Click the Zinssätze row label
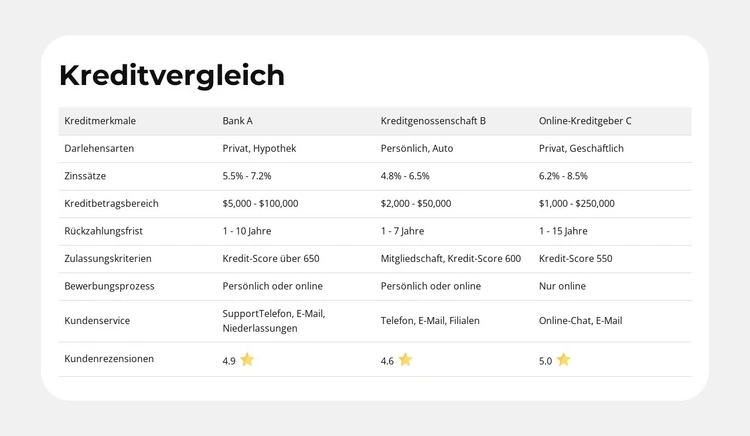 (85, 176)
